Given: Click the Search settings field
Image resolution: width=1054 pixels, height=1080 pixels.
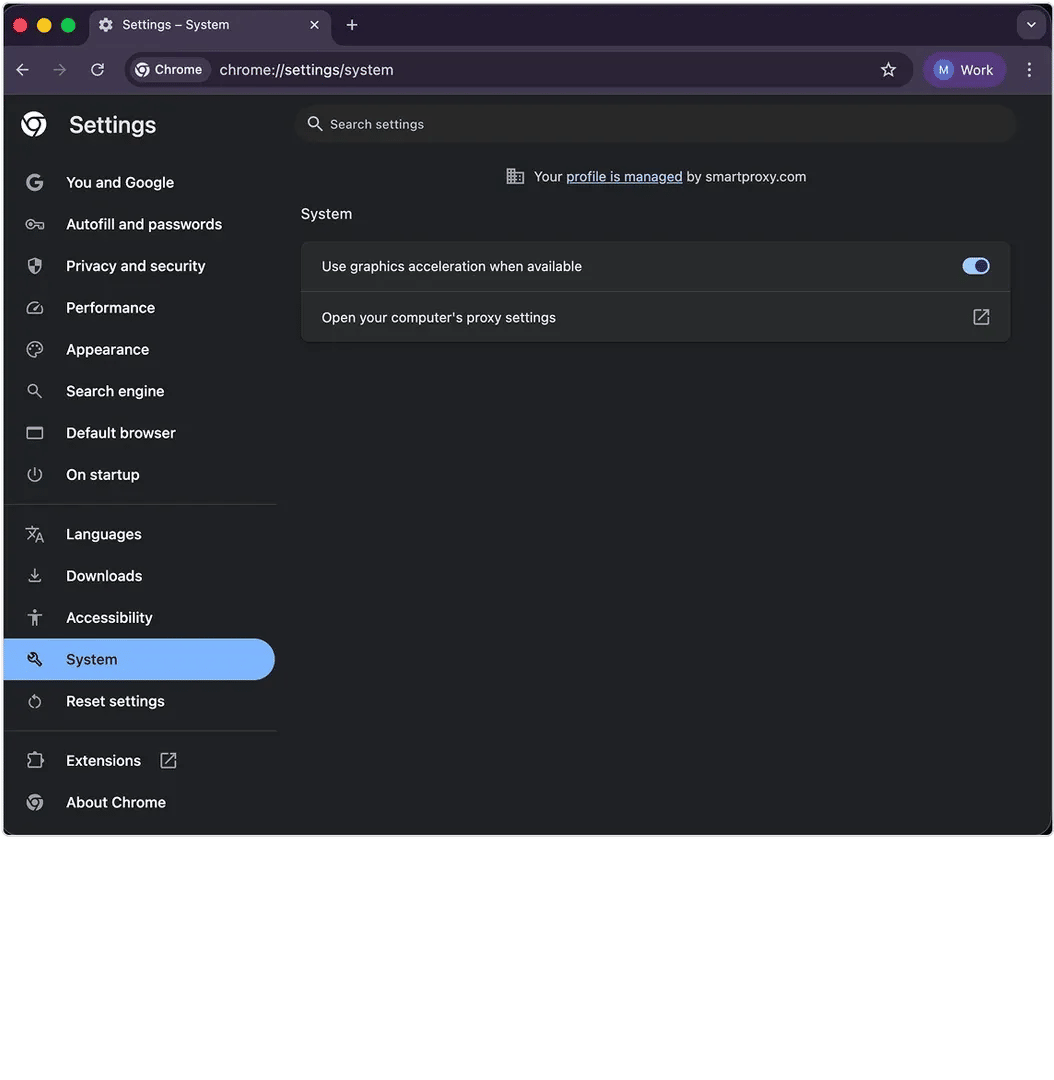Looking at the screenshot, I should pyautogui.click(x=660, y=124).
